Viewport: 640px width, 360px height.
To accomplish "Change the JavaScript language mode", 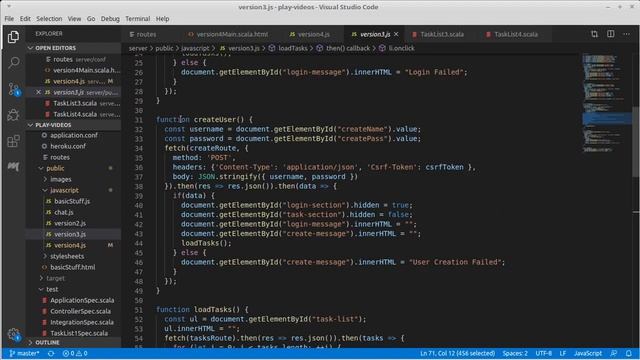I will click(588, 353).
